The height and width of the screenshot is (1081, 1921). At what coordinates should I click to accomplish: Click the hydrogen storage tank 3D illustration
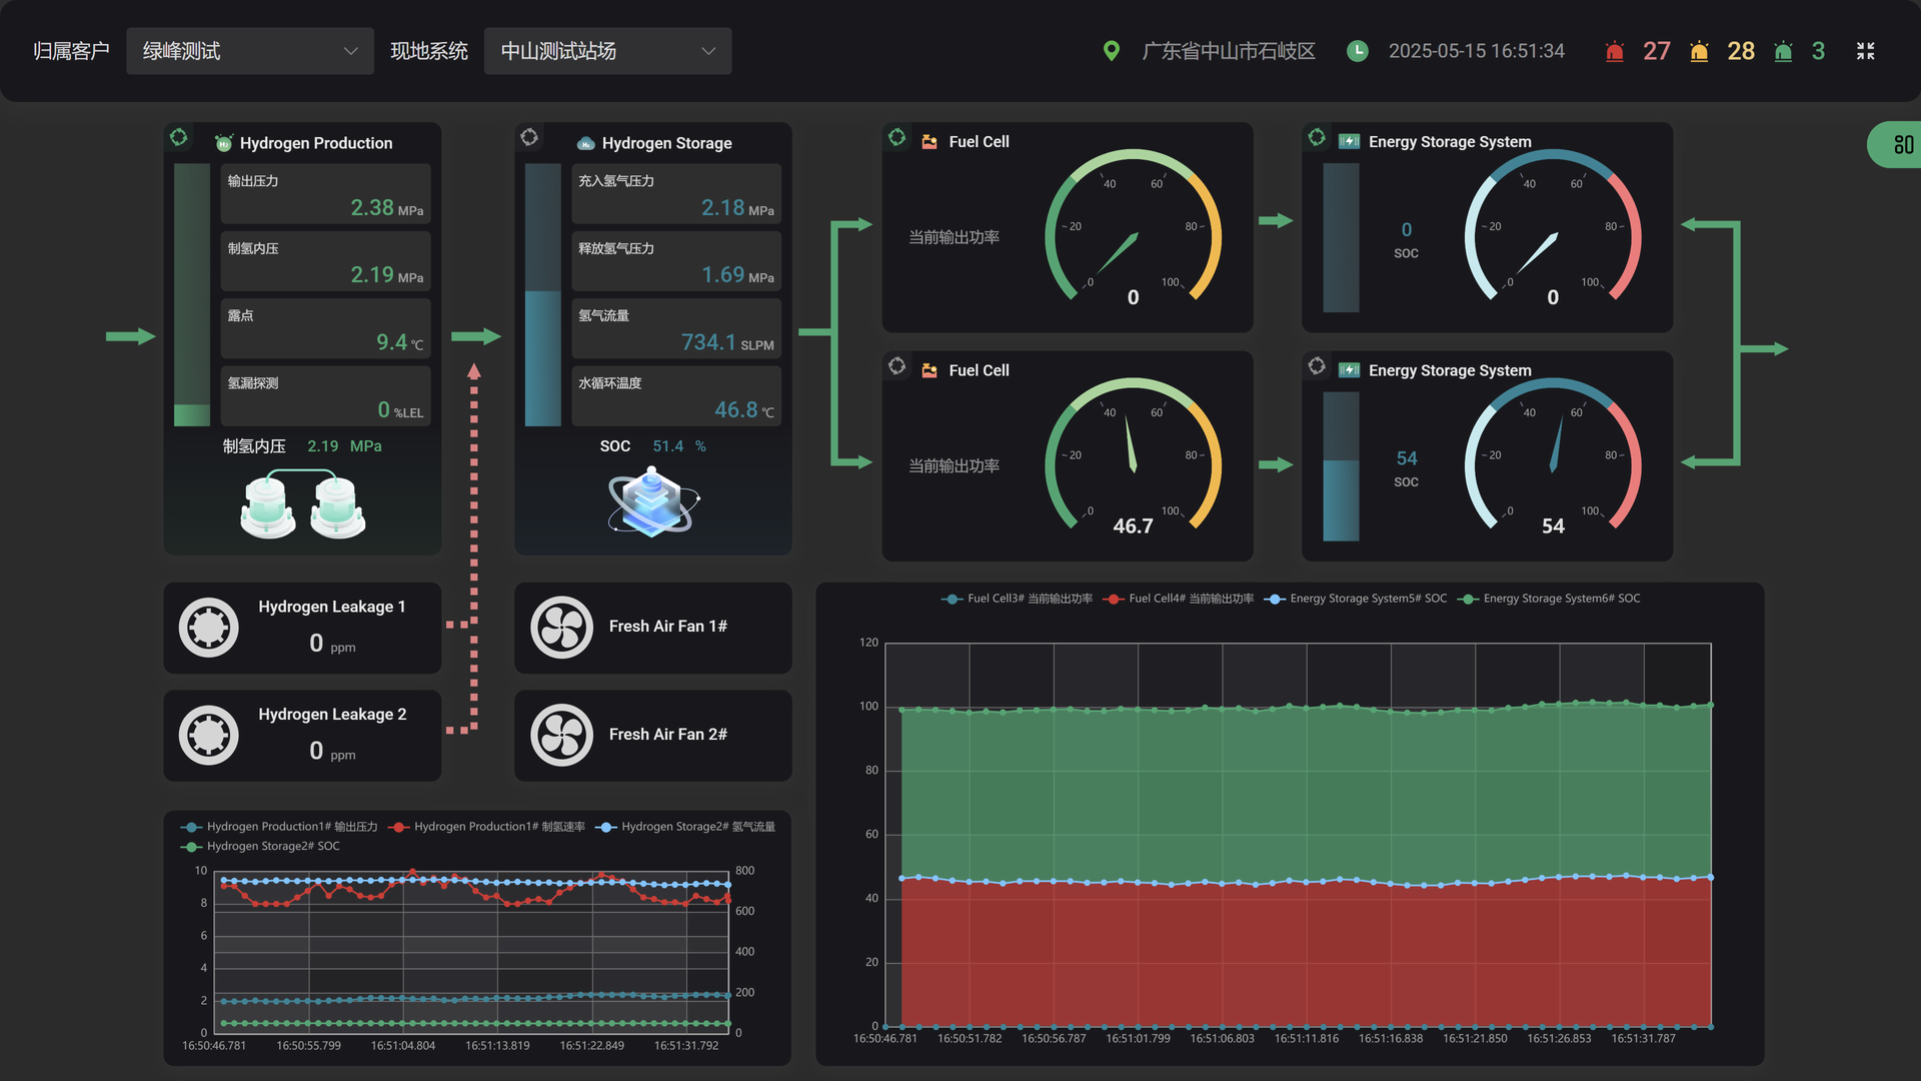coord(652,502)
